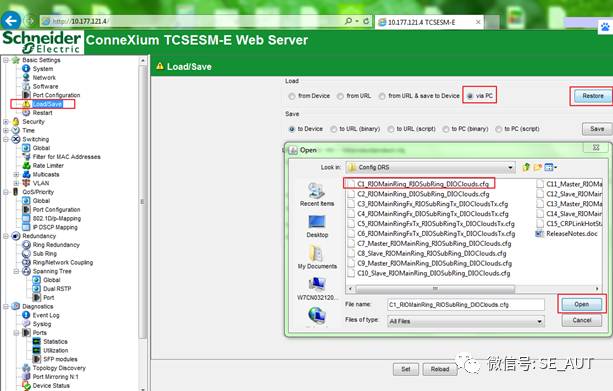Select Load/Save in navigation tree

point(47,104)
